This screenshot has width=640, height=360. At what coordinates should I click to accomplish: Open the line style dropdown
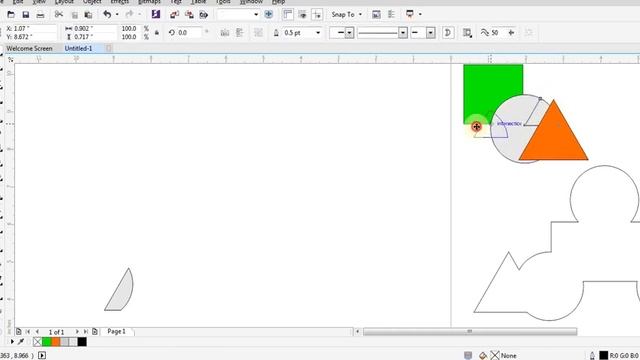click(x=403, y=33)
